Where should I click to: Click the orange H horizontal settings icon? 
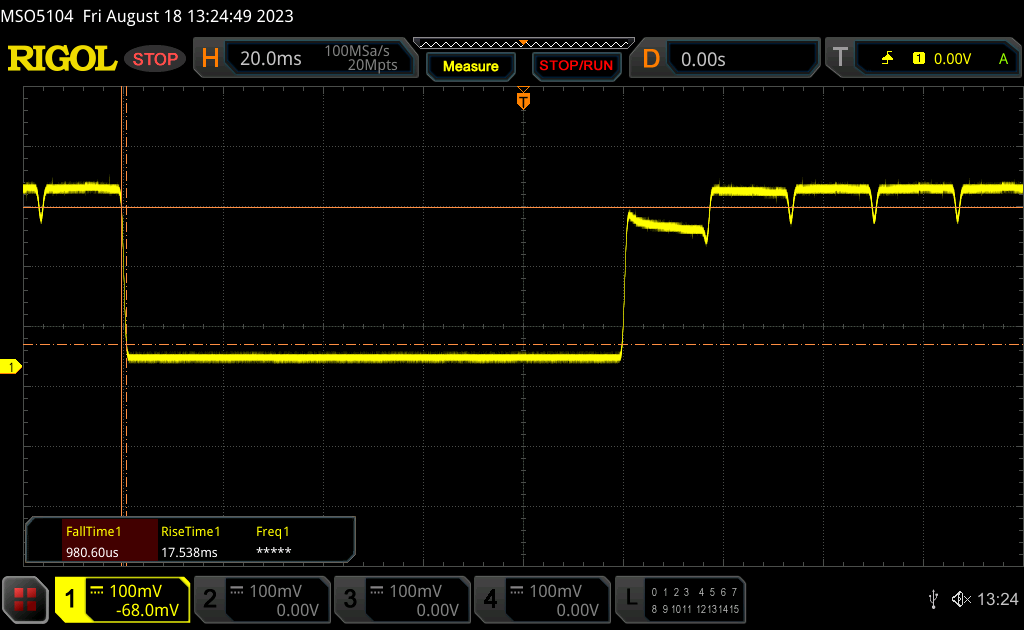[x=210, y=59]
